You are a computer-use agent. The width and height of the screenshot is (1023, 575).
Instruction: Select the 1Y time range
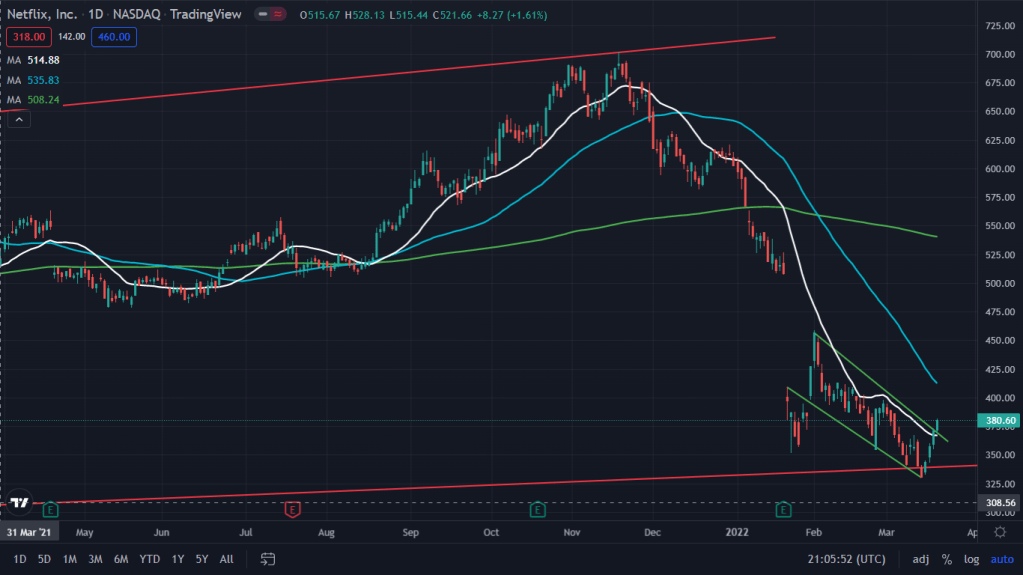[178, 559]
